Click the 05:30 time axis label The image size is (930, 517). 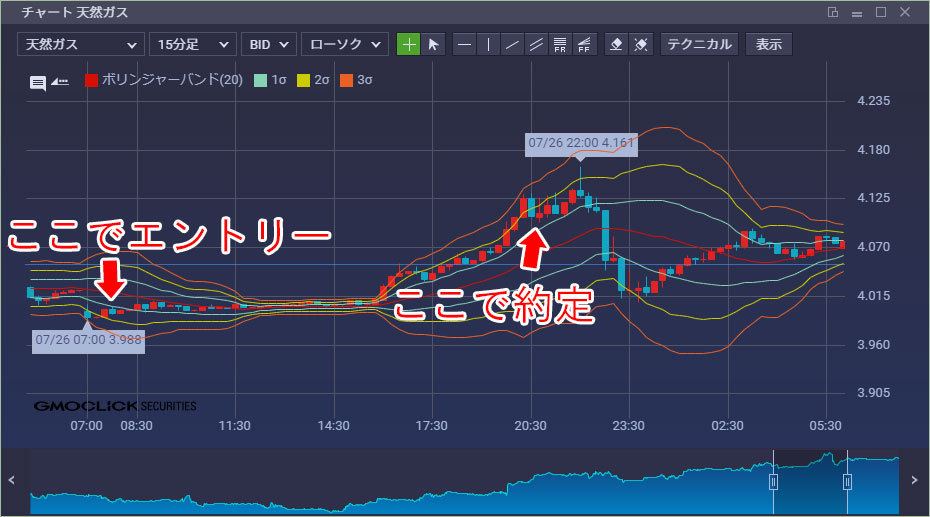[x=826, y=426]
